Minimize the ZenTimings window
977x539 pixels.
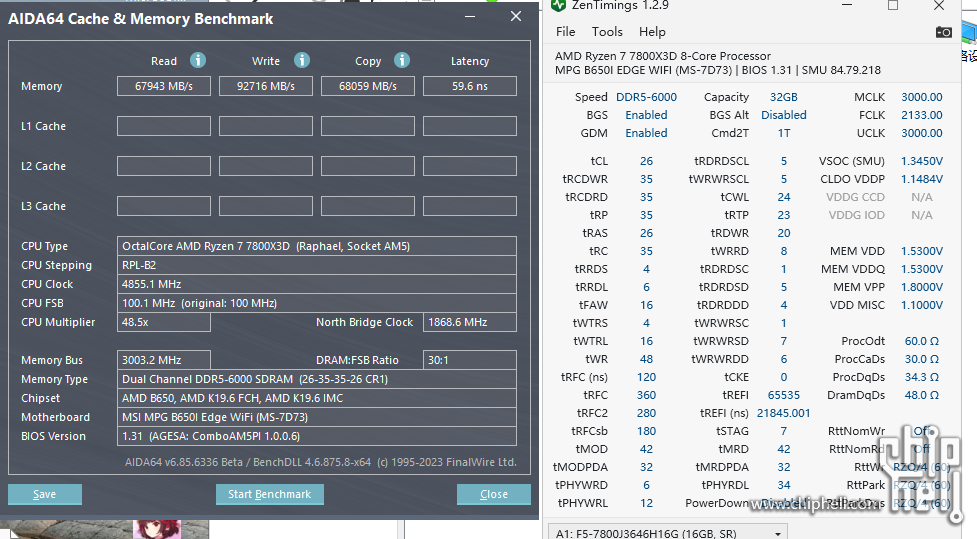(847, 6)
